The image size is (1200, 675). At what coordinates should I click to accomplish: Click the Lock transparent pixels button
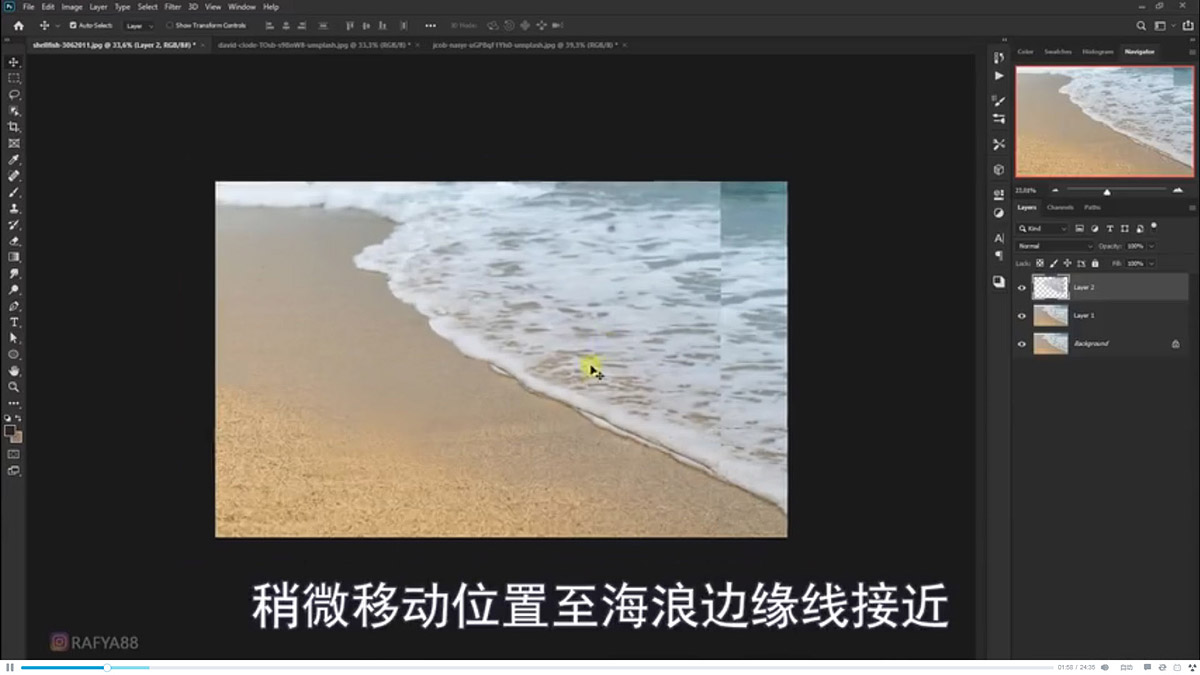(1040, 263)
